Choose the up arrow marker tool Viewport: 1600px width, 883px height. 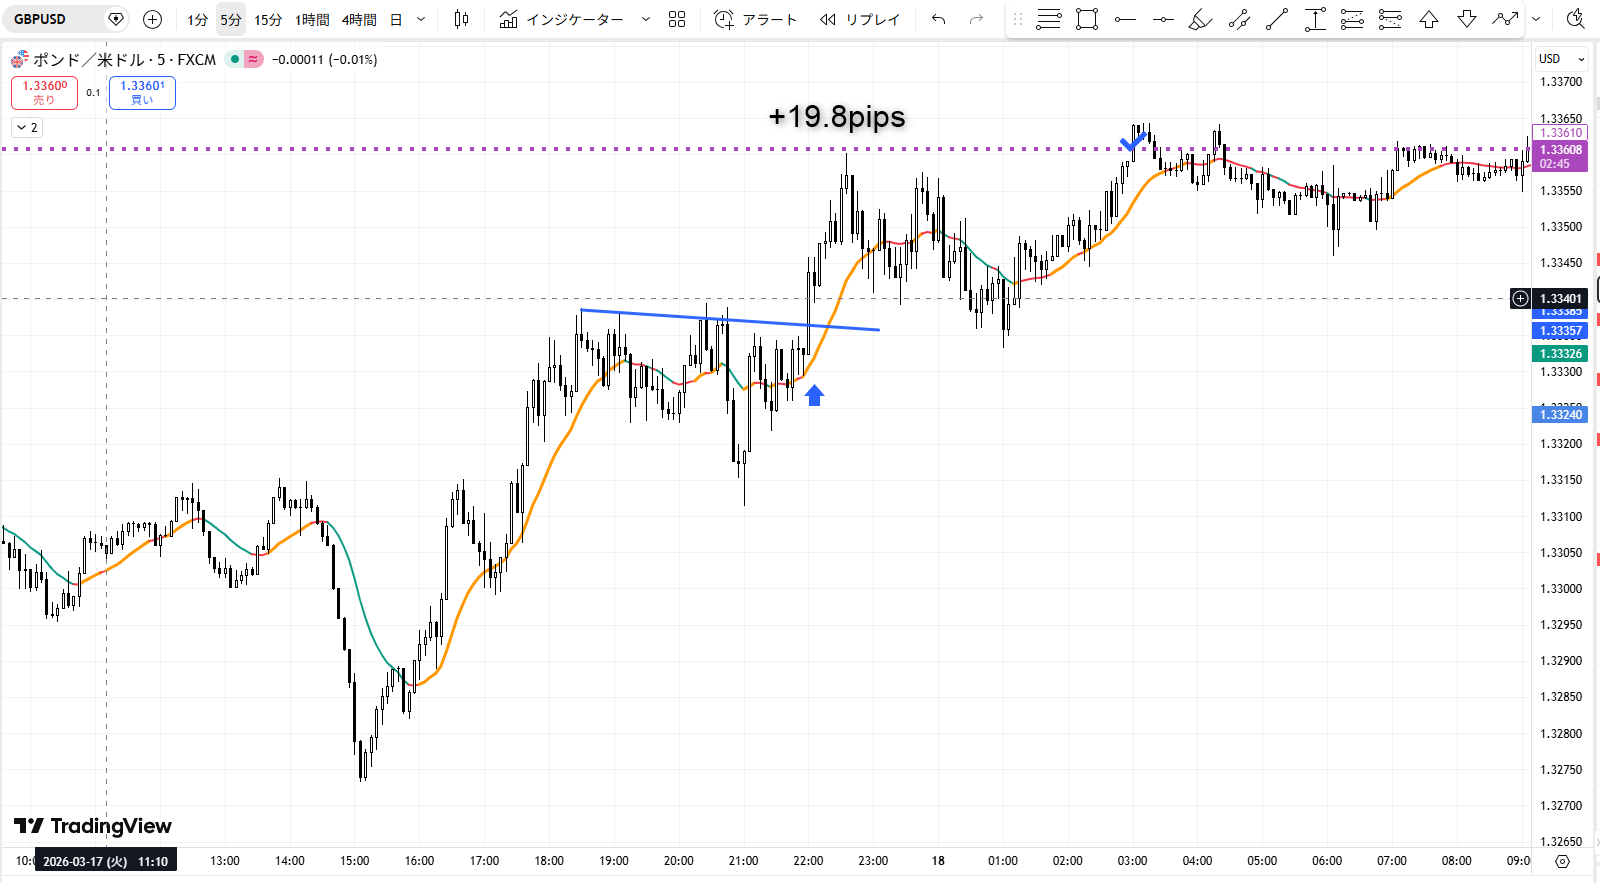click(1429, 19)
